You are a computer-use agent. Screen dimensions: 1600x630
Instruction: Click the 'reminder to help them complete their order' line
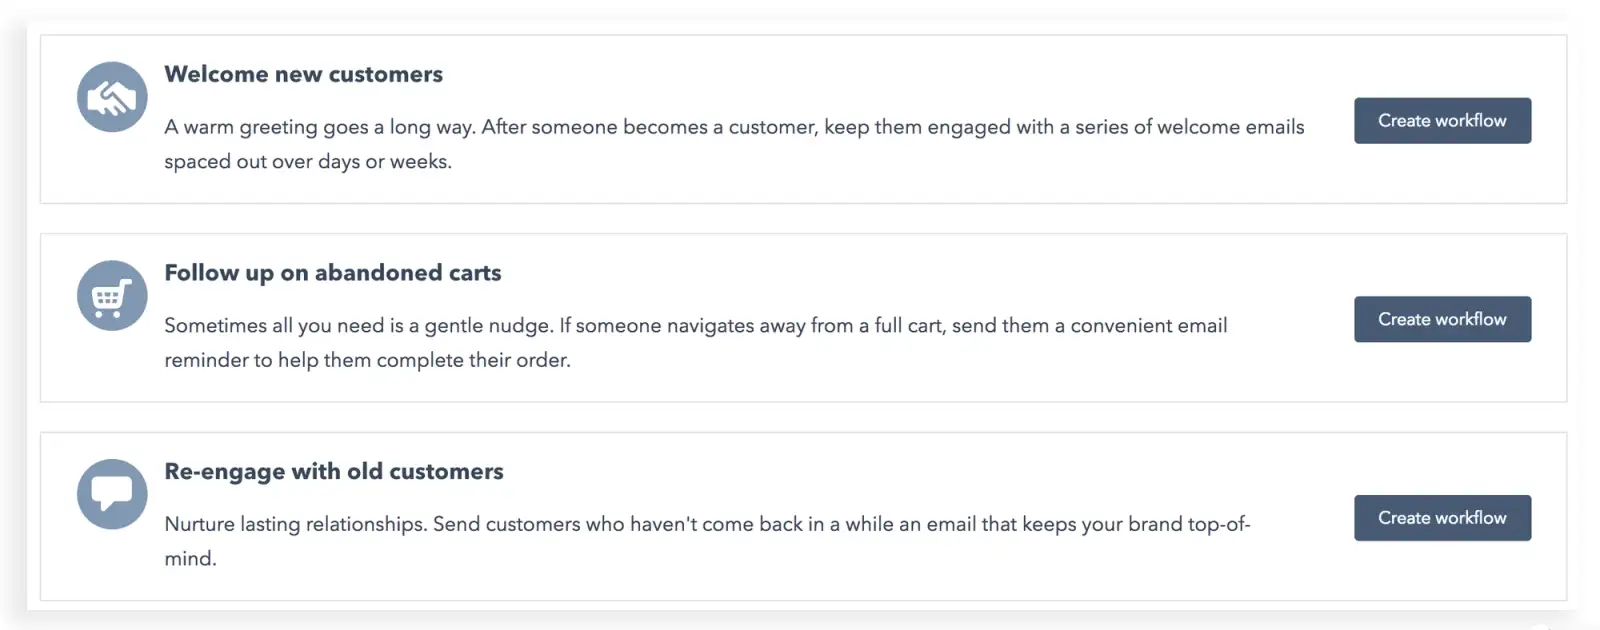click(367, 360)
